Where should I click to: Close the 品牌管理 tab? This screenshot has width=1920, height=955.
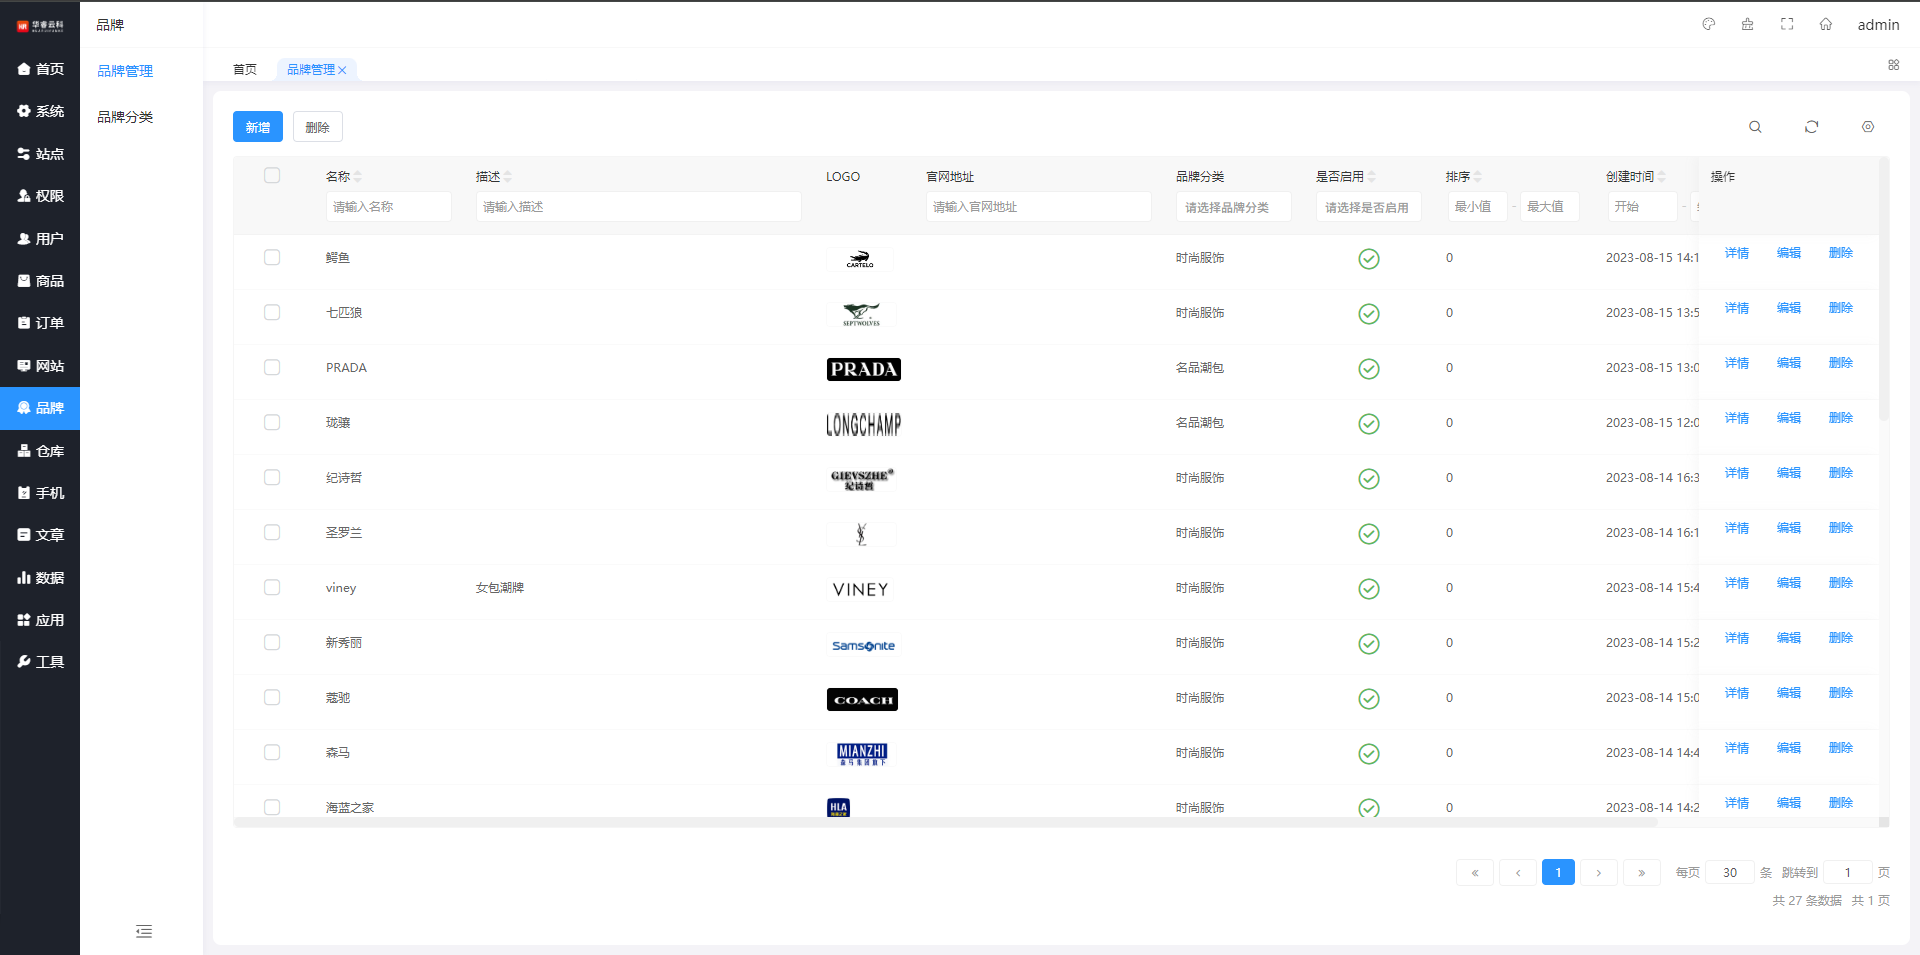pyautogui.click(x=342, y=70)
